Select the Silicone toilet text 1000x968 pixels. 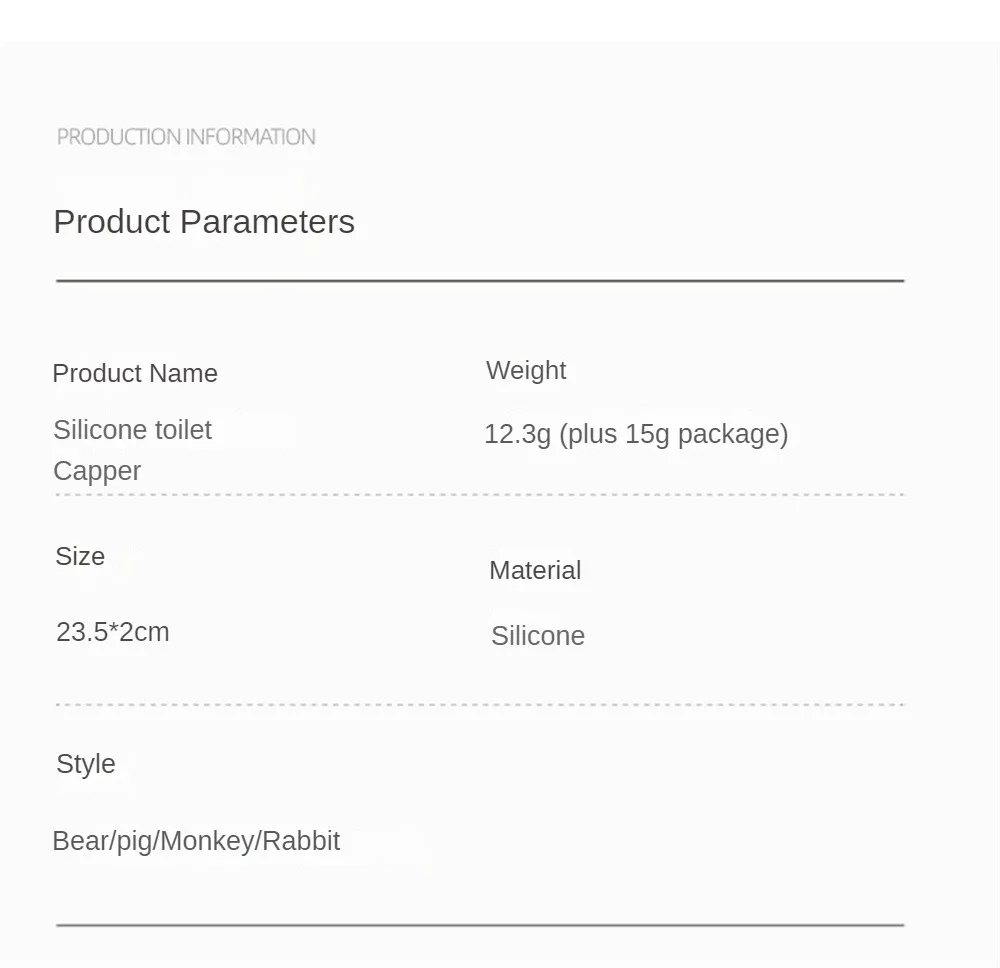coord(133,430)
